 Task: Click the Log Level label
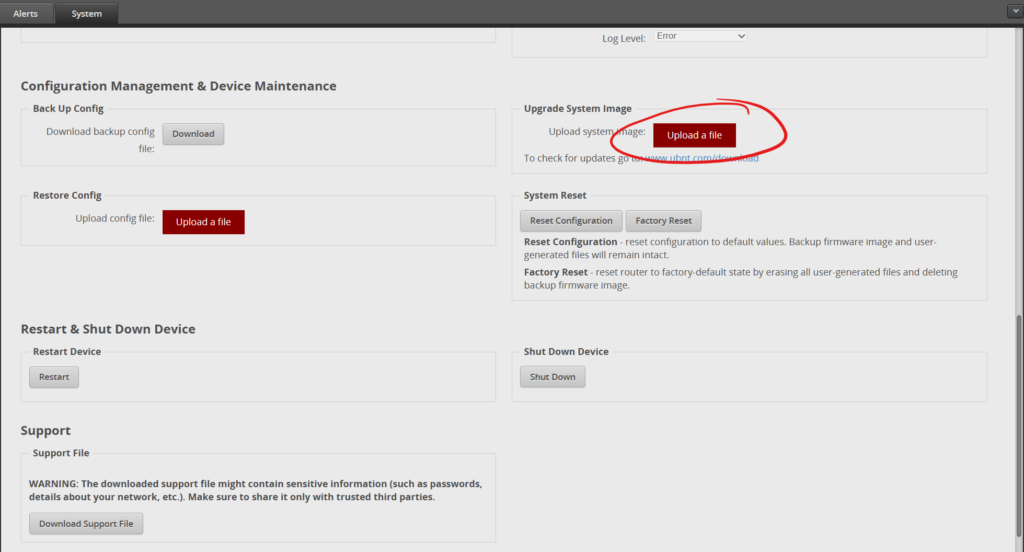coord(624,38)
